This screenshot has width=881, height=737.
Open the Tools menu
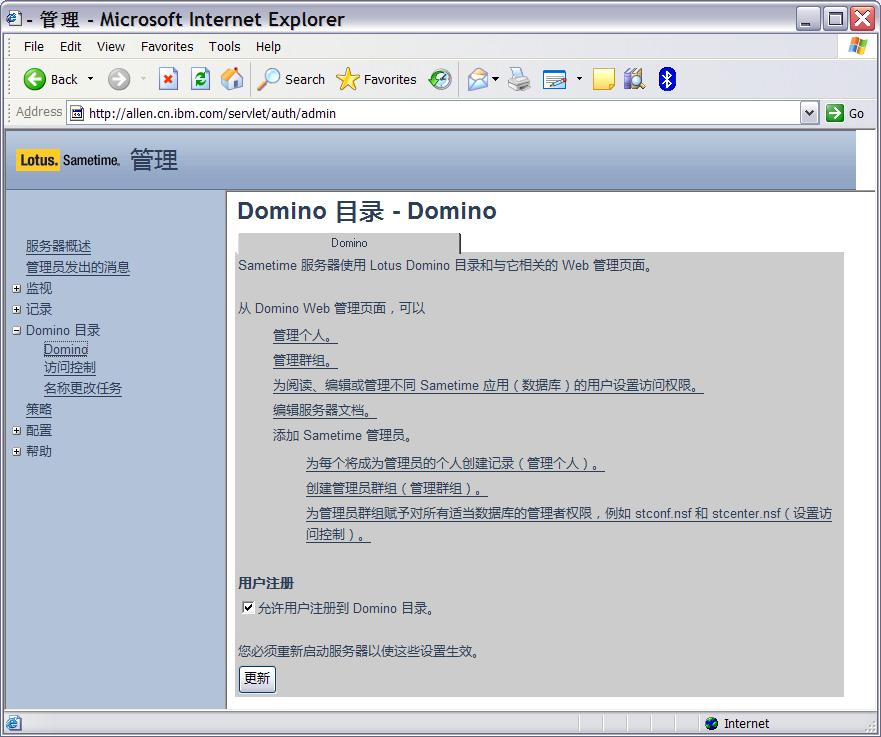pos(224,47)
